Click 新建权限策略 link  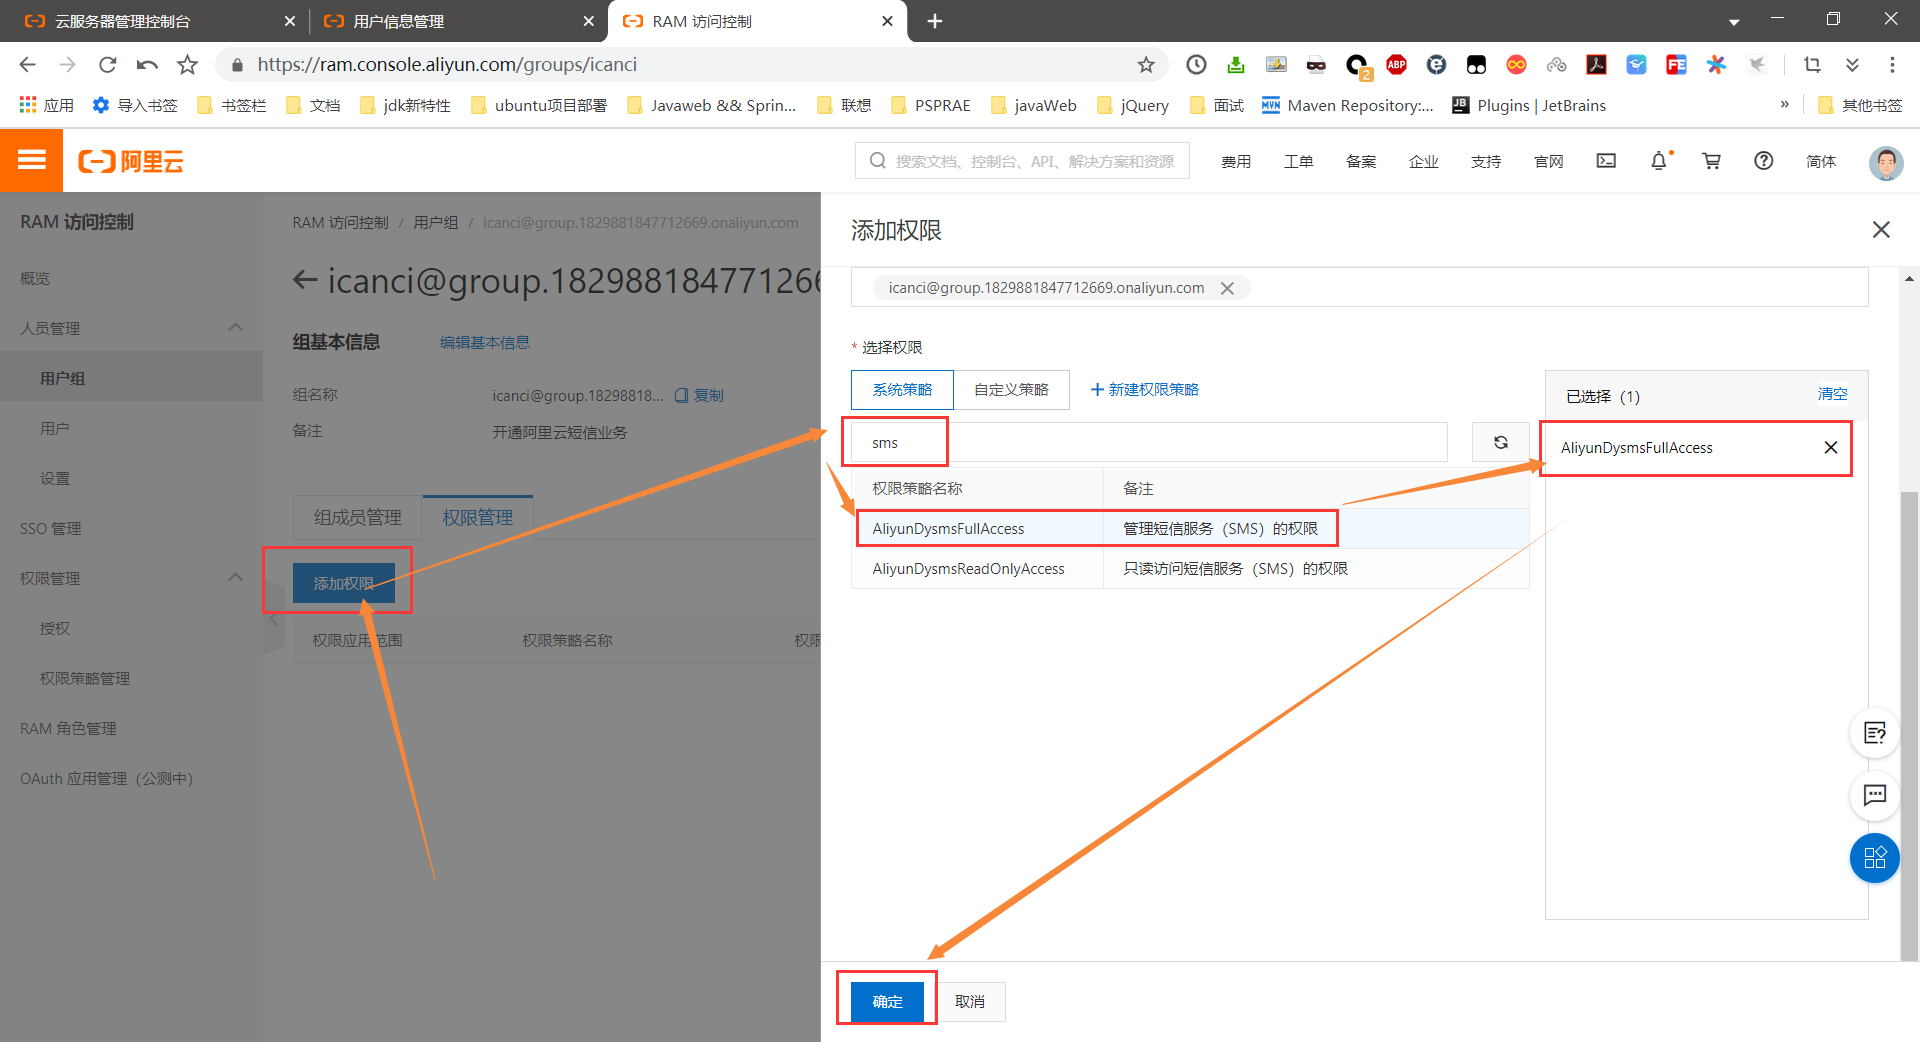tap(1145, 389)
